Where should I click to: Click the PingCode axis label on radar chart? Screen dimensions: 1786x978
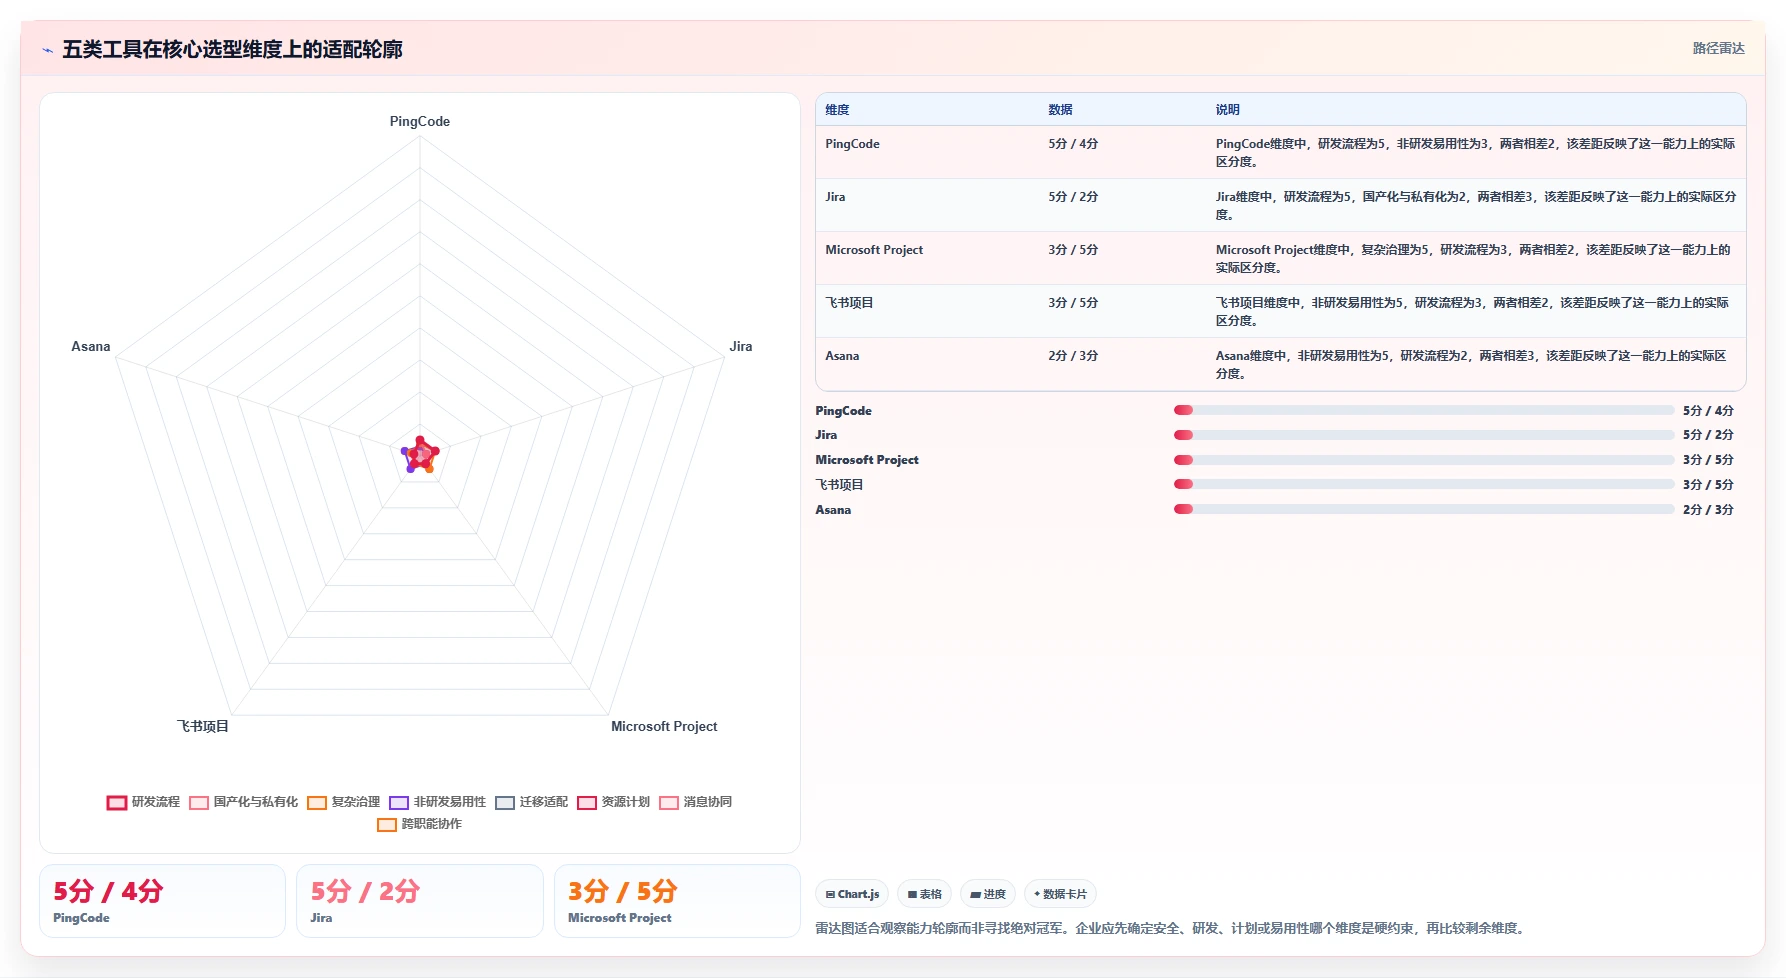tap(420, 121)
